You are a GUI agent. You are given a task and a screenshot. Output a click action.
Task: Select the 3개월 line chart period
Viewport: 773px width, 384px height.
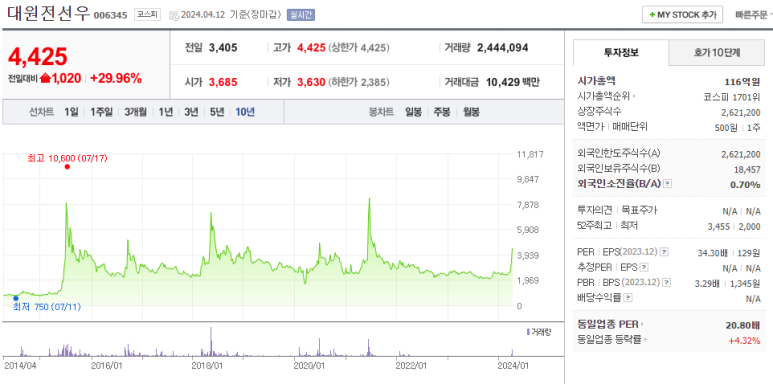point(136,112)
